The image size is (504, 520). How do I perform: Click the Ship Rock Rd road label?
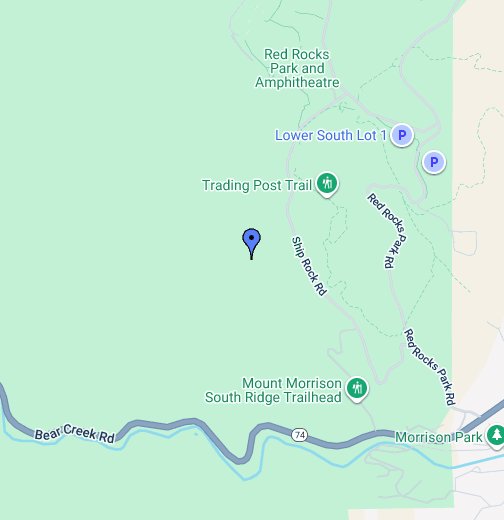pyautogui.click(x=309, y=266)
